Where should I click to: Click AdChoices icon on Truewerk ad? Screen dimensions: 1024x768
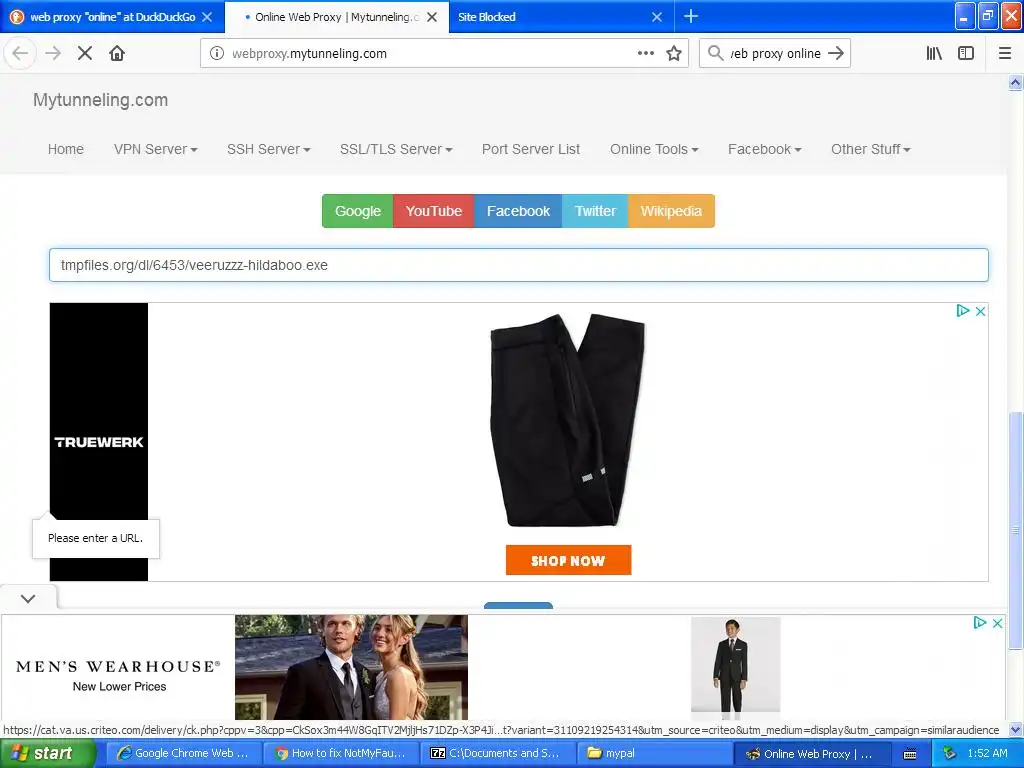[963, 311]
